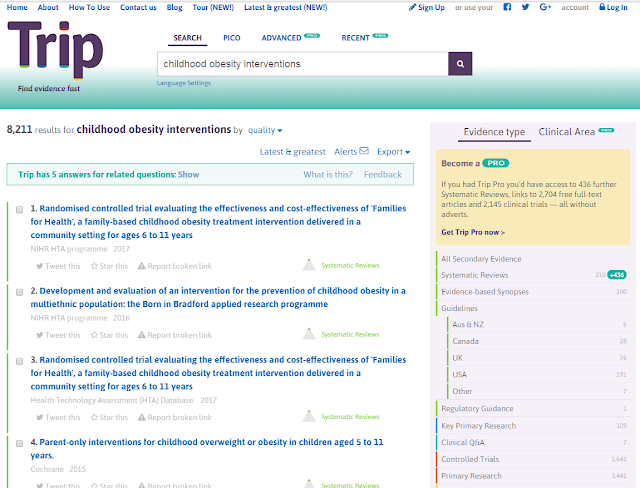640x488 pixels.
Task: Select the Evidence type tab
Action: [x=494, y=132]
